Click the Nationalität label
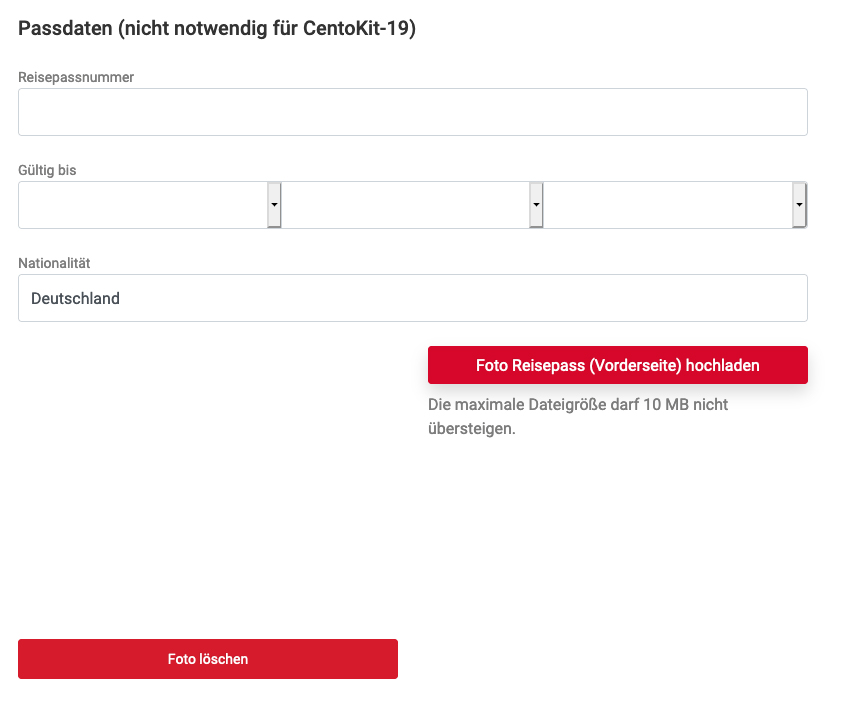 [x=54, y=263]
